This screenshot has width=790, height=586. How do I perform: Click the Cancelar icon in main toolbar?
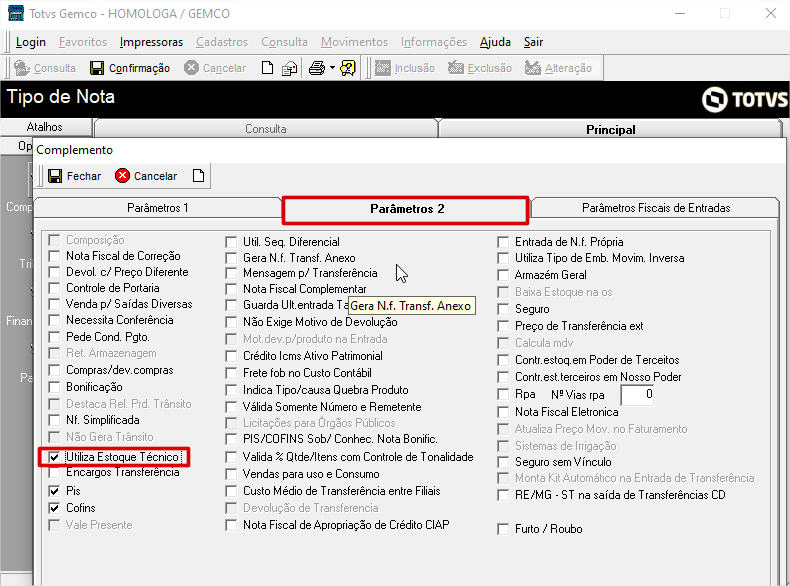pos(191,68)
